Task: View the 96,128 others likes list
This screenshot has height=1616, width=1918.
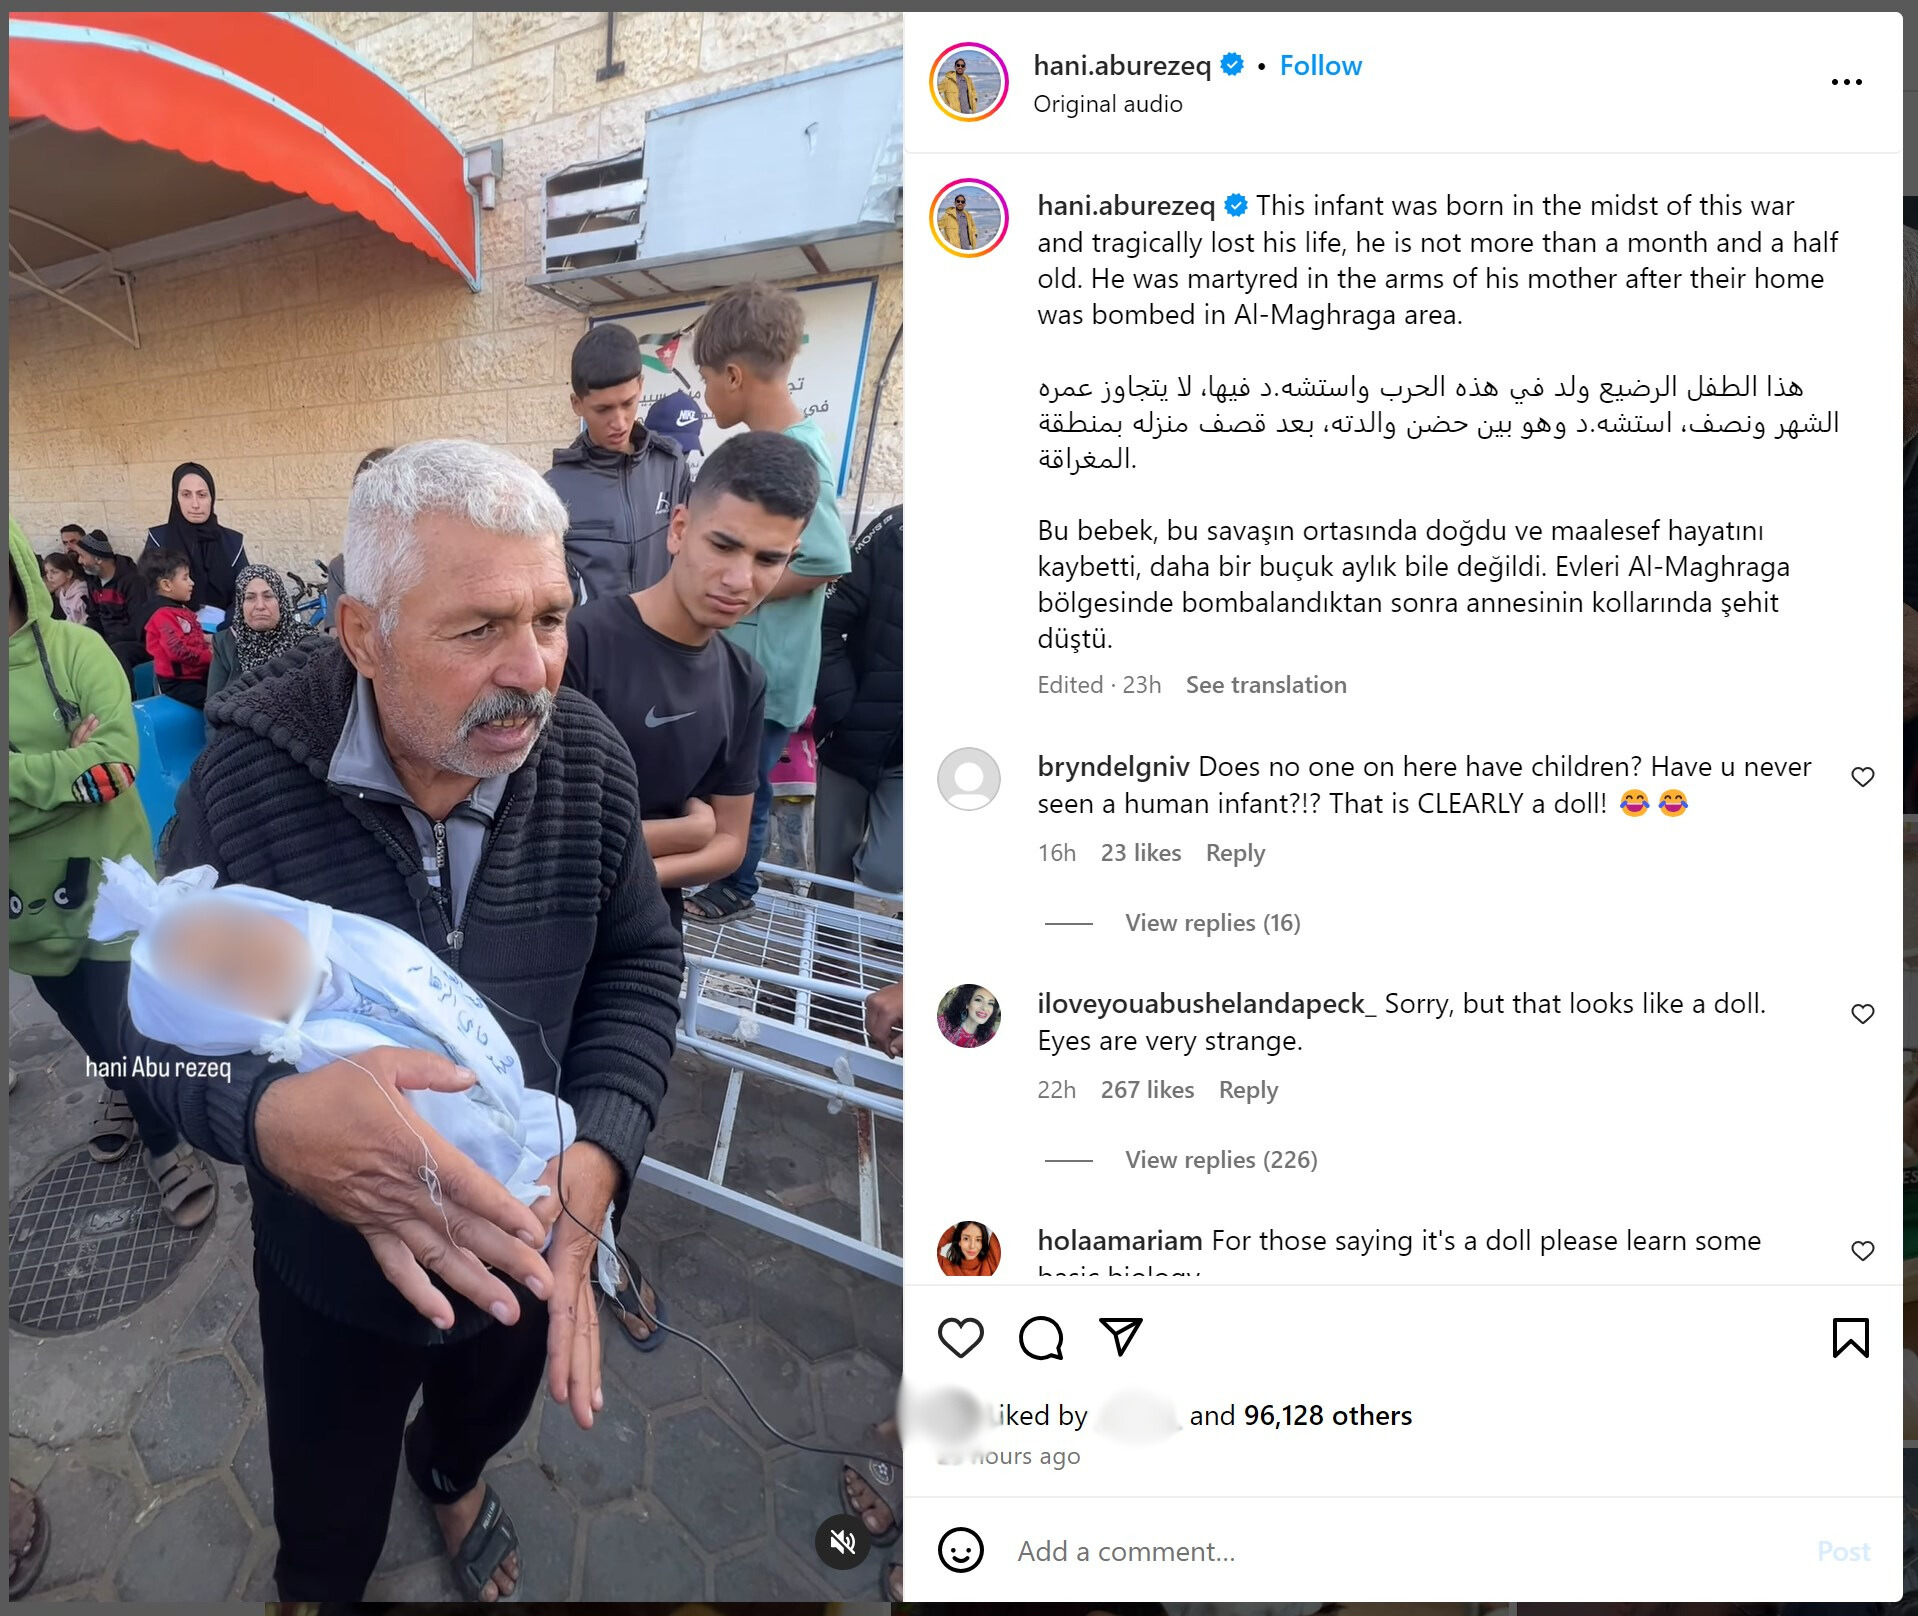Action: pos(1327,1415)
